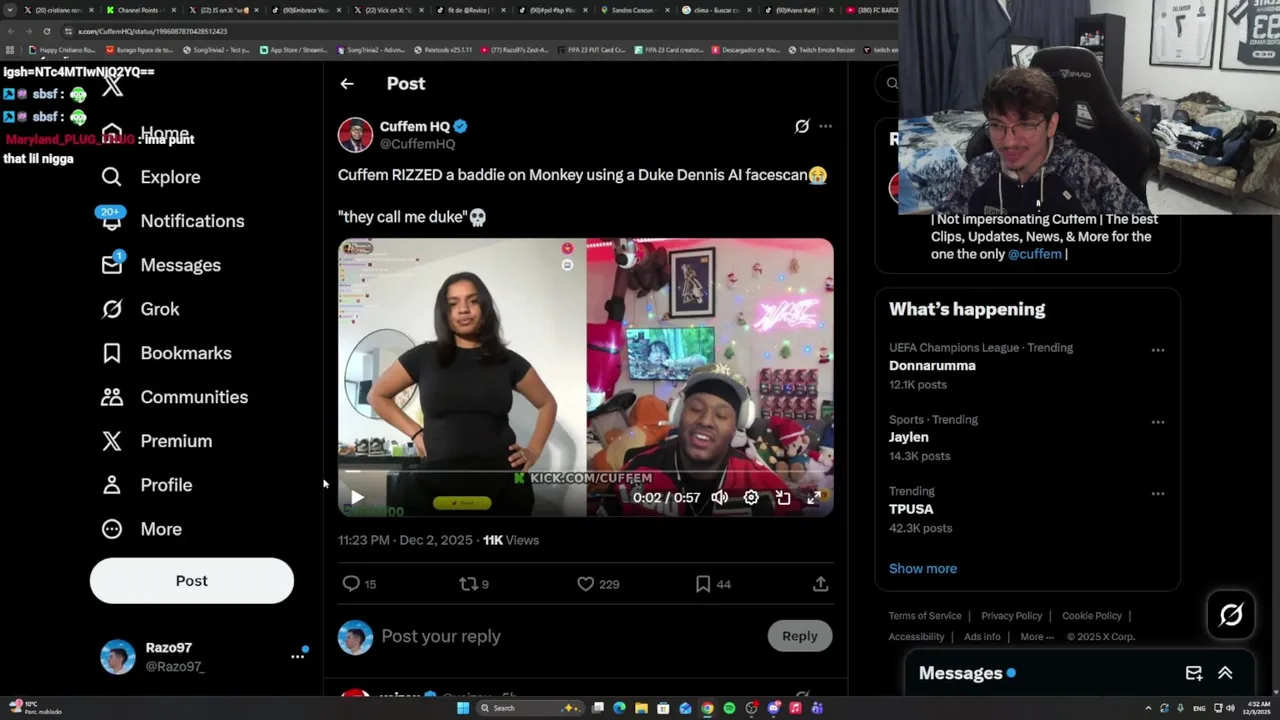Compose new message icon in Messages drawer

1194,673
